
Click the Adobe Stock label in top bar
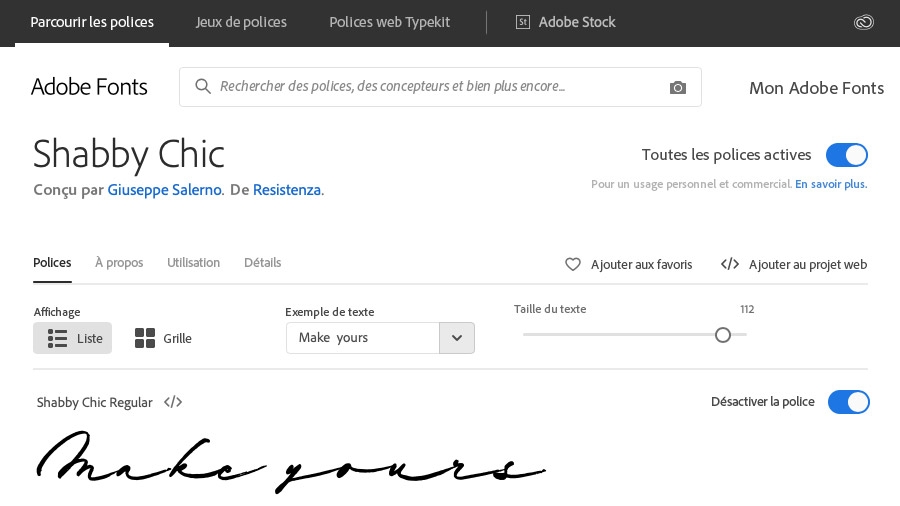point(577,22)
